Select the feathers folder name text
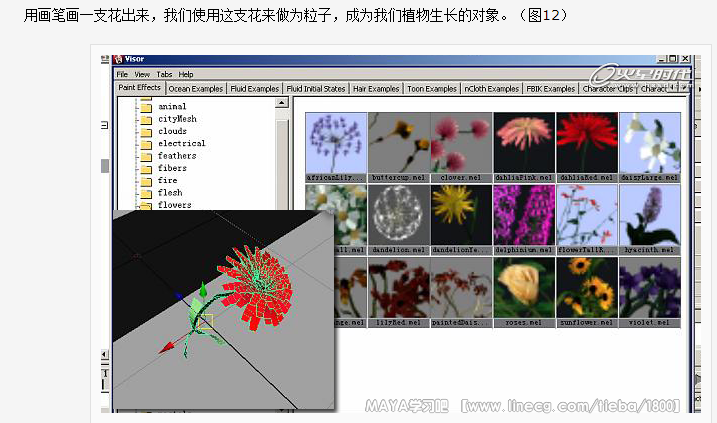Screen dimensions: 717x423 click(177, 156)
